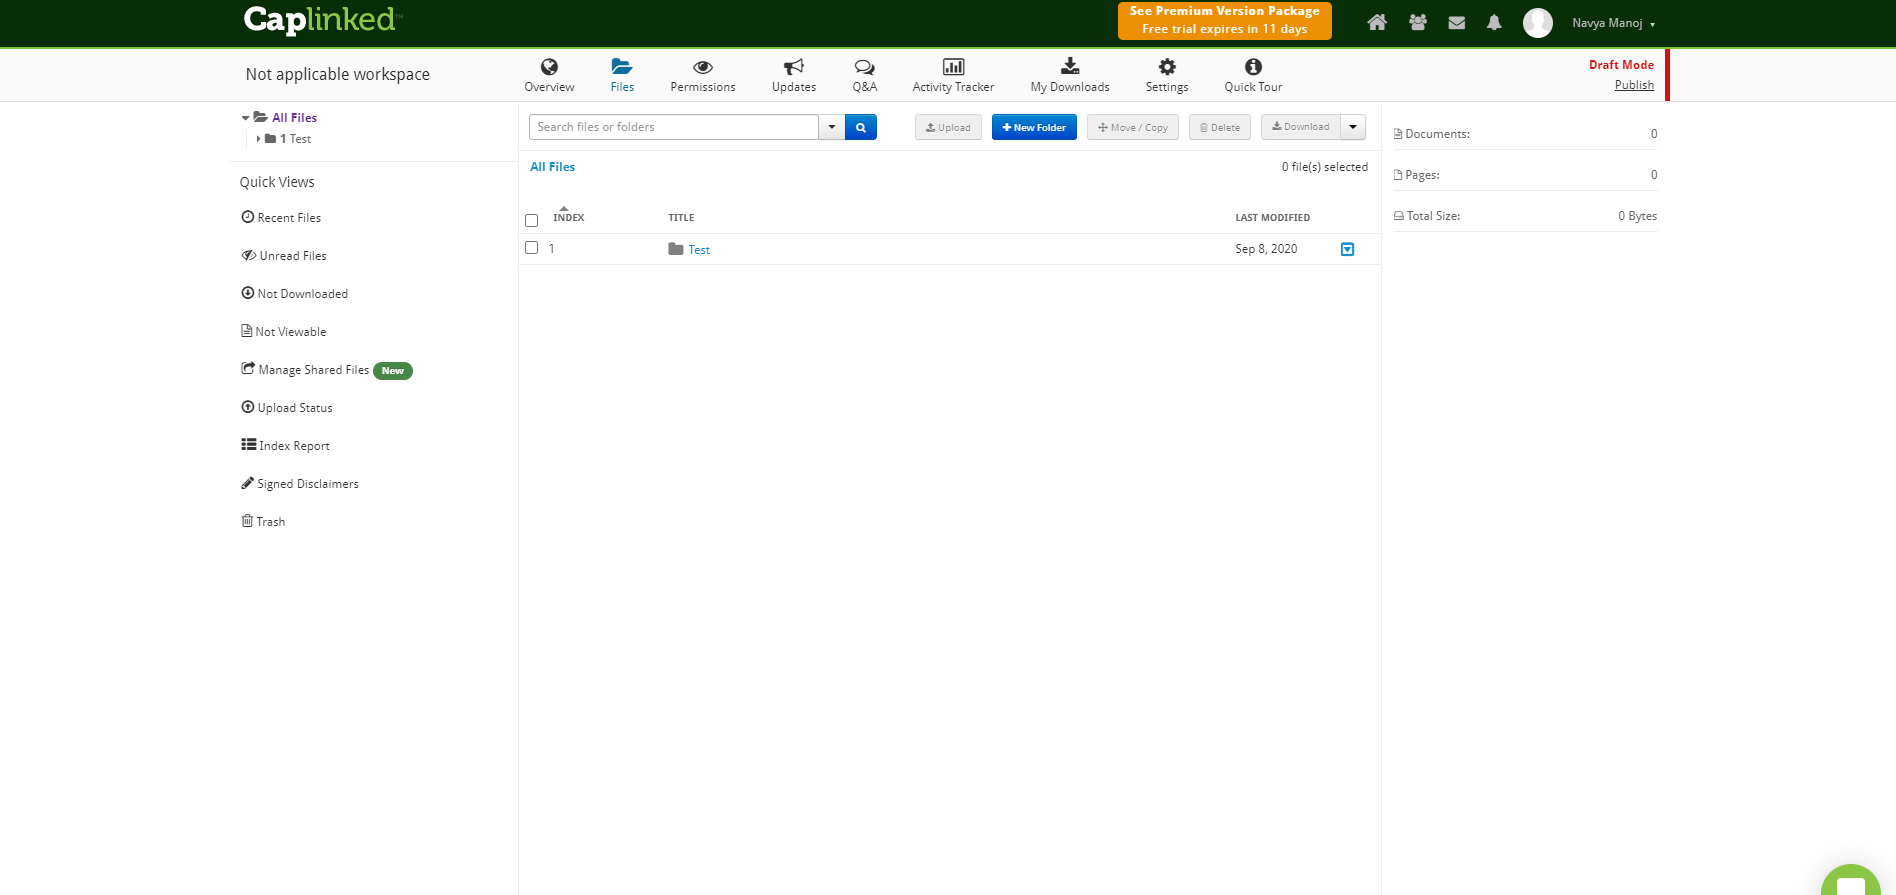Sort by LAST MODIFIED column header
This screenshot has height=895, width=1896.
pyautogui.click(x=1272, y=217)
